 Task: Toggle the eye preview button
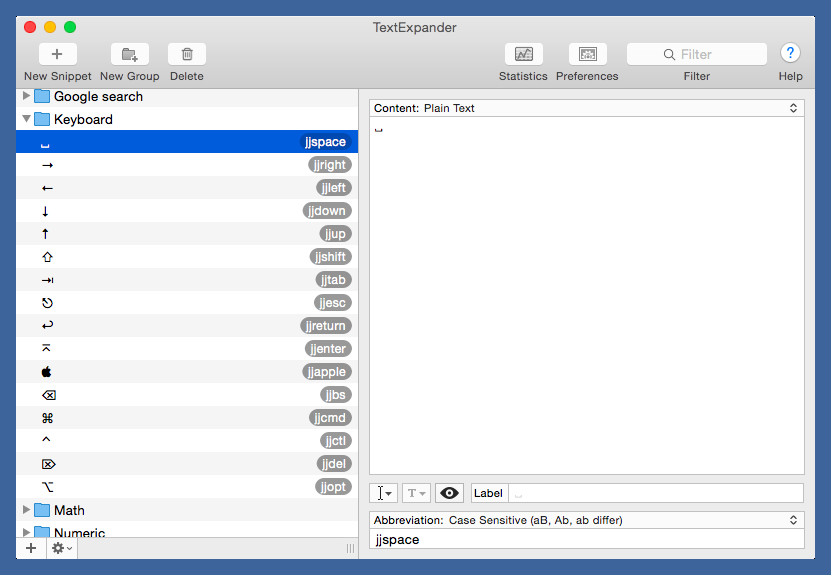click(450, 493)
